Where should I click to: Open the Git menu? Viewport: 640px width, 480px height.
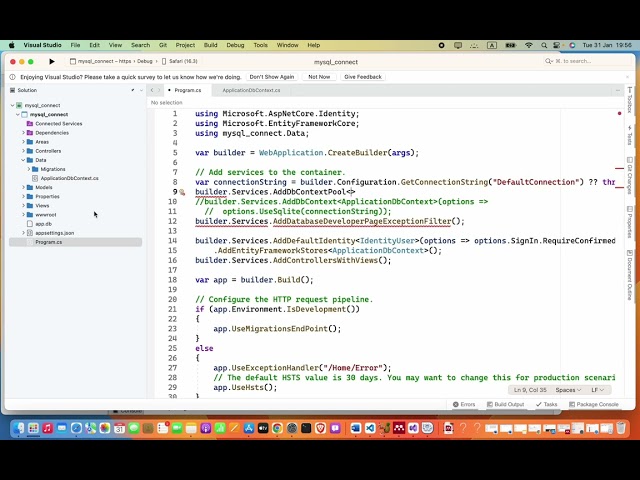(x=163, y=45)
